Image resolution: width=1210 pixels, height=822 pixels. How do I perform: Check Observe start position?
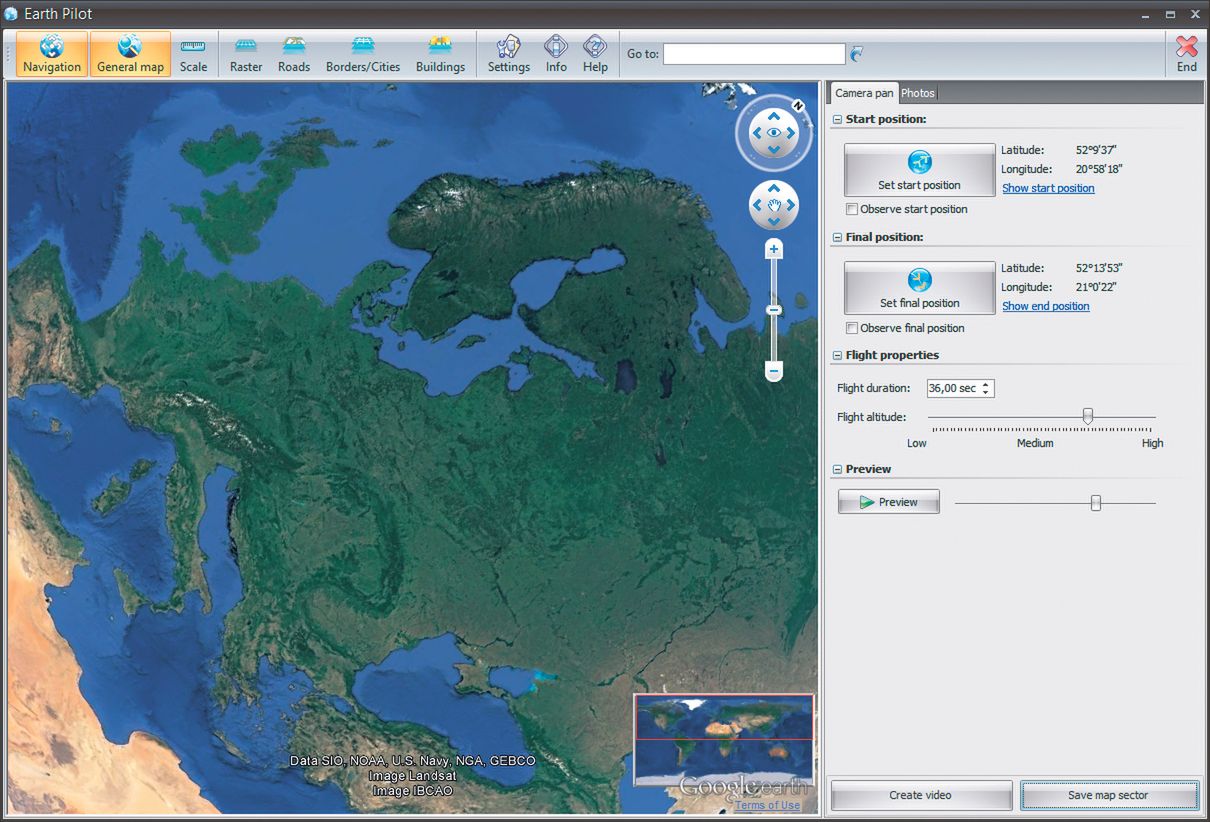point(852,210)
